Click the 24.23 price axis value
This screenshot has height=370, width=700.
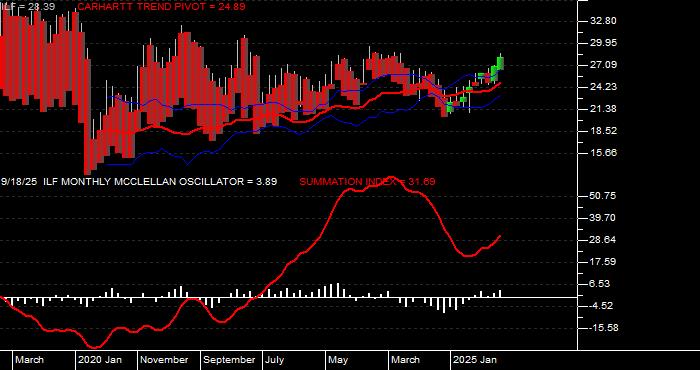coord(603,87)
